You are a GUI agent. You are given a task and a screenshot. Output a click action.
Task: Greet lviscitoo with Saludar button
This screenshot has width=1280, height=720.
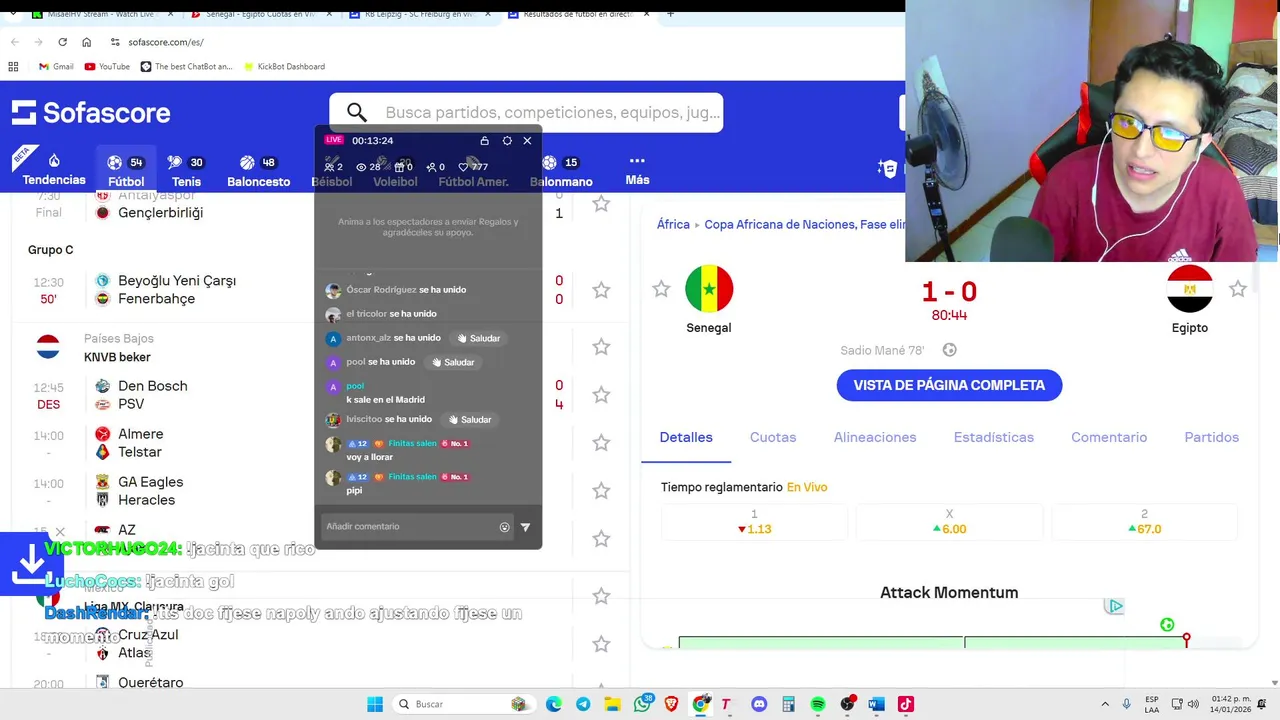(468, 419)
